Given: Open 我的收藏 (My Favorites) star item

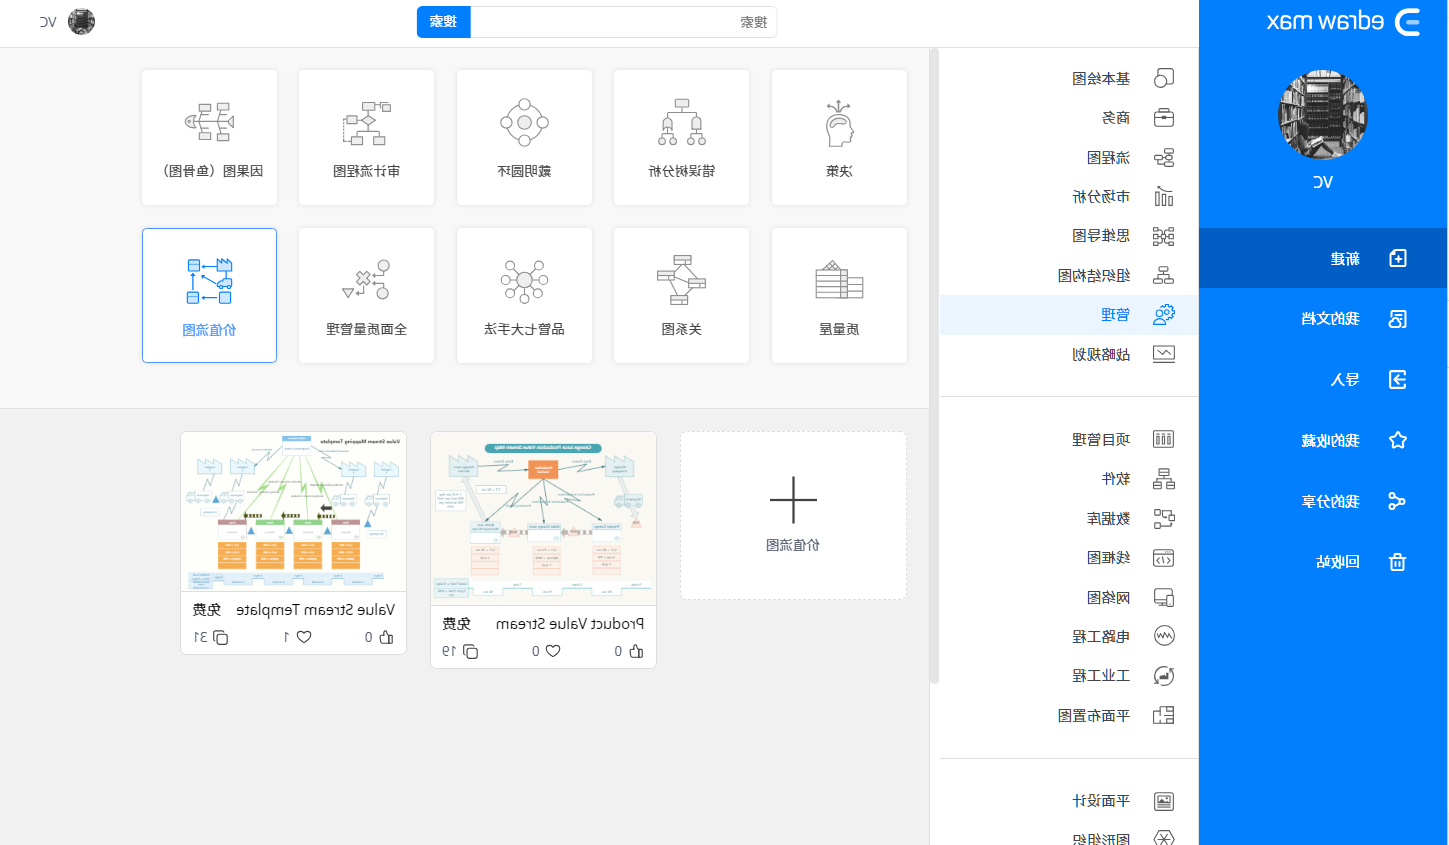Looking at the screenshot, I should (x=1323, y=440).
